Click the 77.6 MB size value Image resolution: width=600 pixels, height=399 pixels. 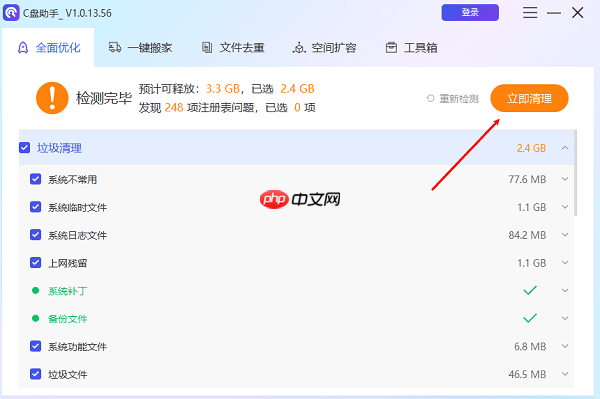point(527,179)
